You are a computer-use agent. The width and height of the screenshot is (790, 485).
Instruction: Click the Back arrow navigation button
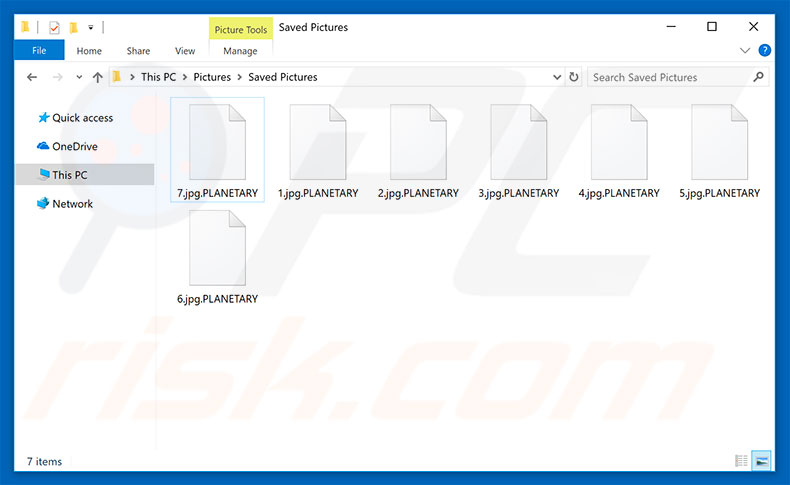(32, 77)
